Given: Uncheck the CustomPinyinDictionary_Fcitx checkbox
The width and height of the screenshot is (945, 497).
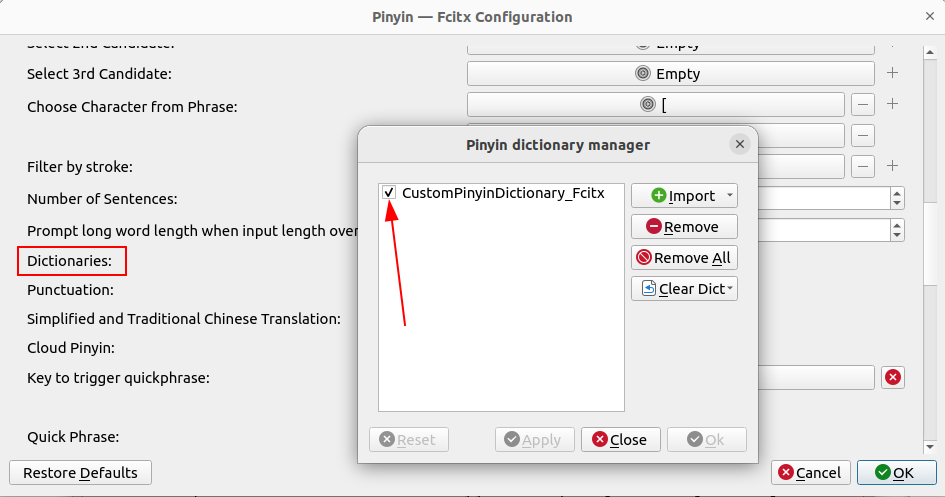Looking at the screenshot, I should 389,193.
